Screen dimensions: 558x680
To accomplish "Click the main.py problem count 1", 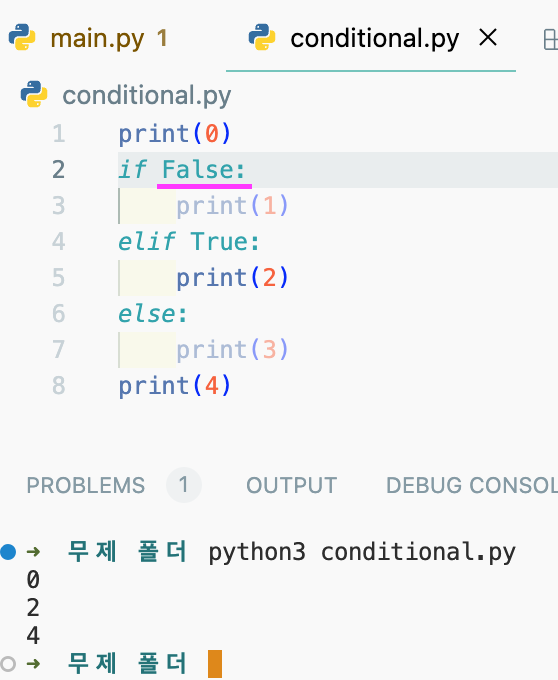I will click(162, 38).
